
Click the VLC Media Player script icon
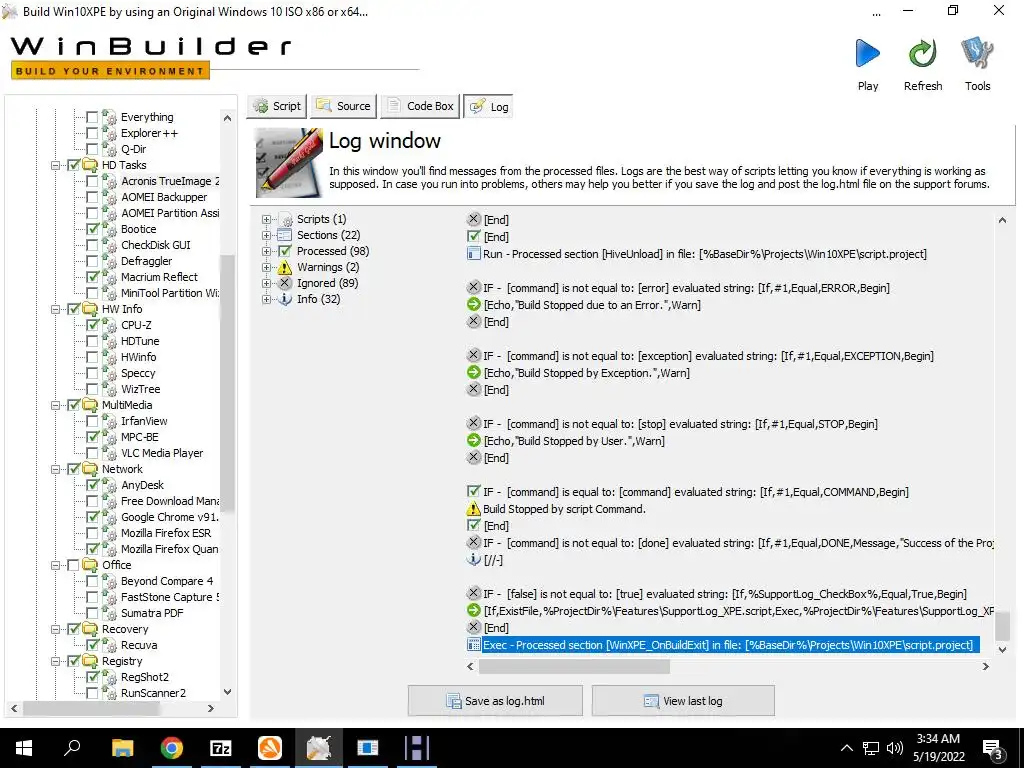coord(109,453)
